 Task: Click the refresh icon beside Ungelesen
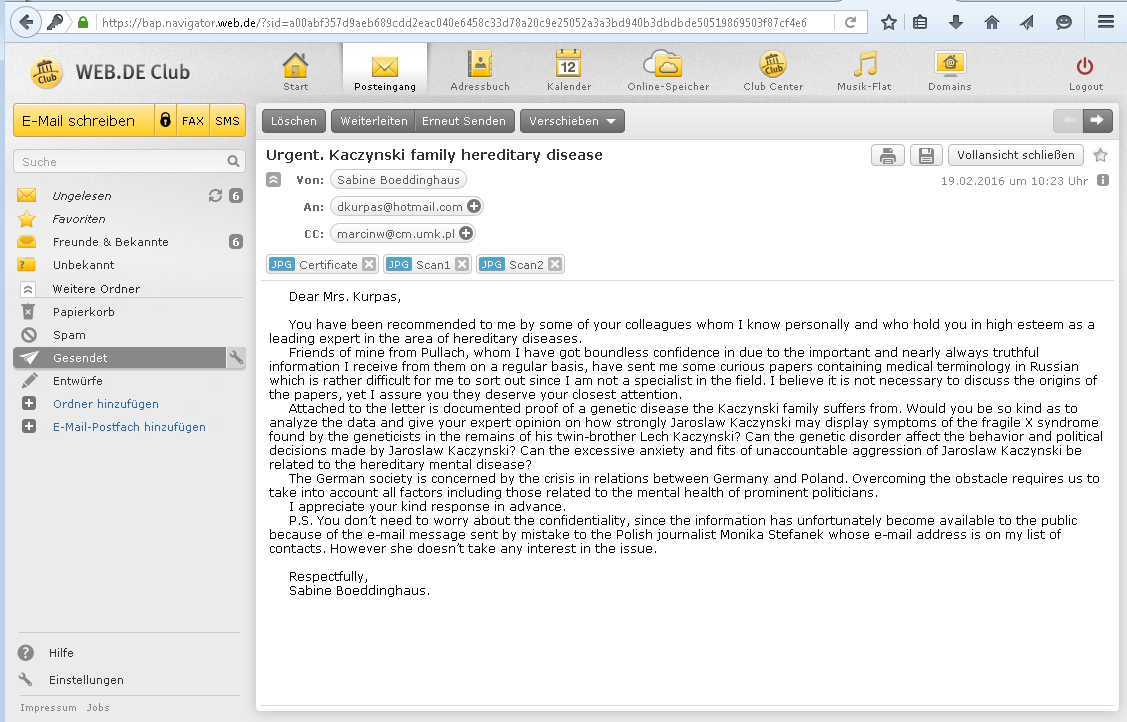click(x=215, y=196)
